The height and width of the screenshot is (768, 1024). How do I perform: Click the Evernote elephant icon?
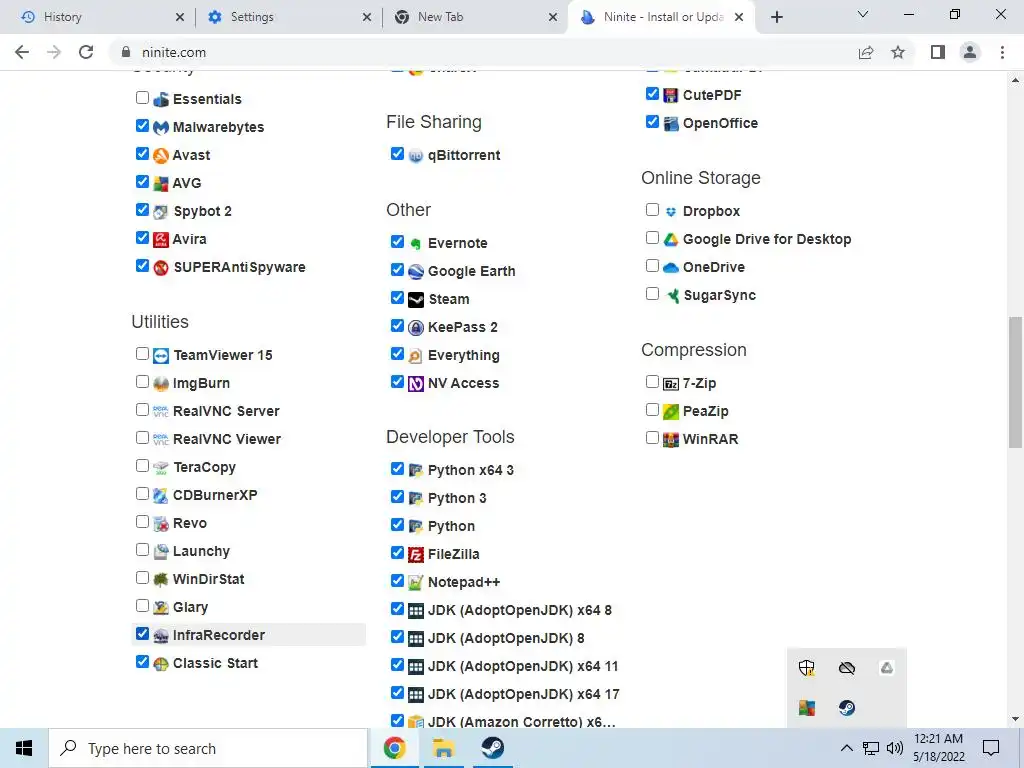click(416, 244)
